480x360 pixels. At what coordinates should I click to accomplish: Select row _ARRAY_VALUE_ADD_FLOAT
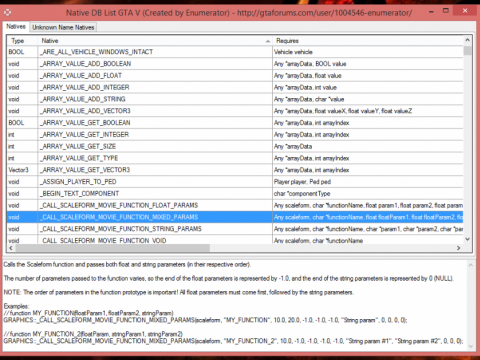tap(235, 75)
